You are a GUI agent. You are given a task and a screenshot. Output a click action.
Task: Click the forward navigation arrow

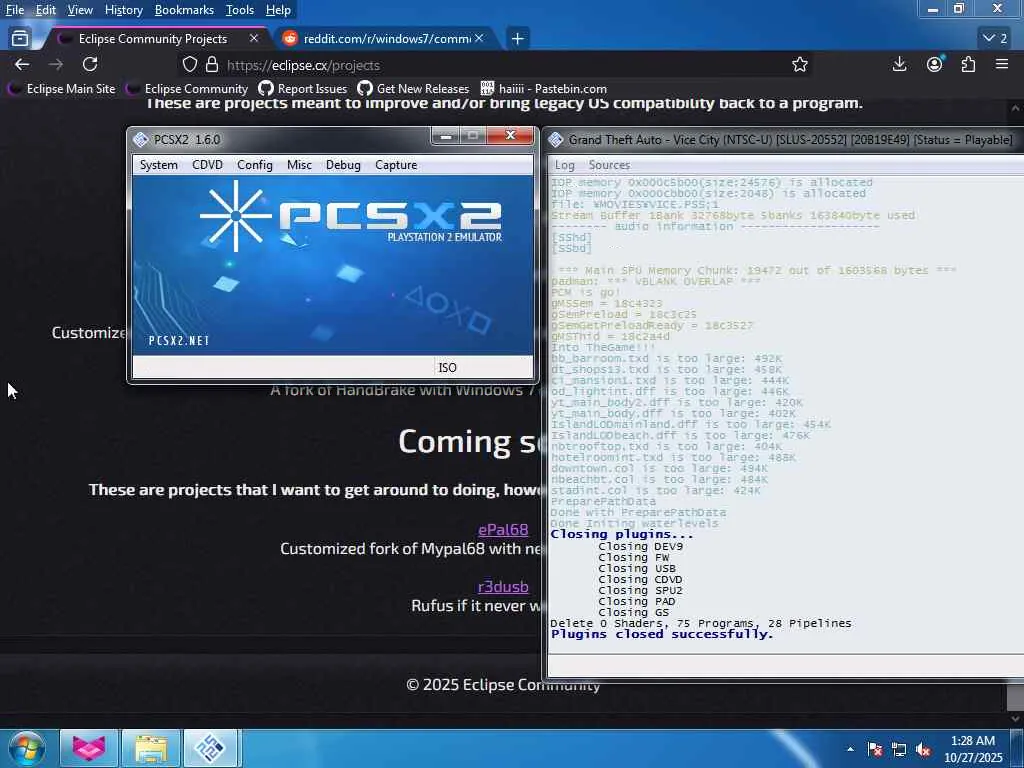pyautogui.click(x=56, y=64)
